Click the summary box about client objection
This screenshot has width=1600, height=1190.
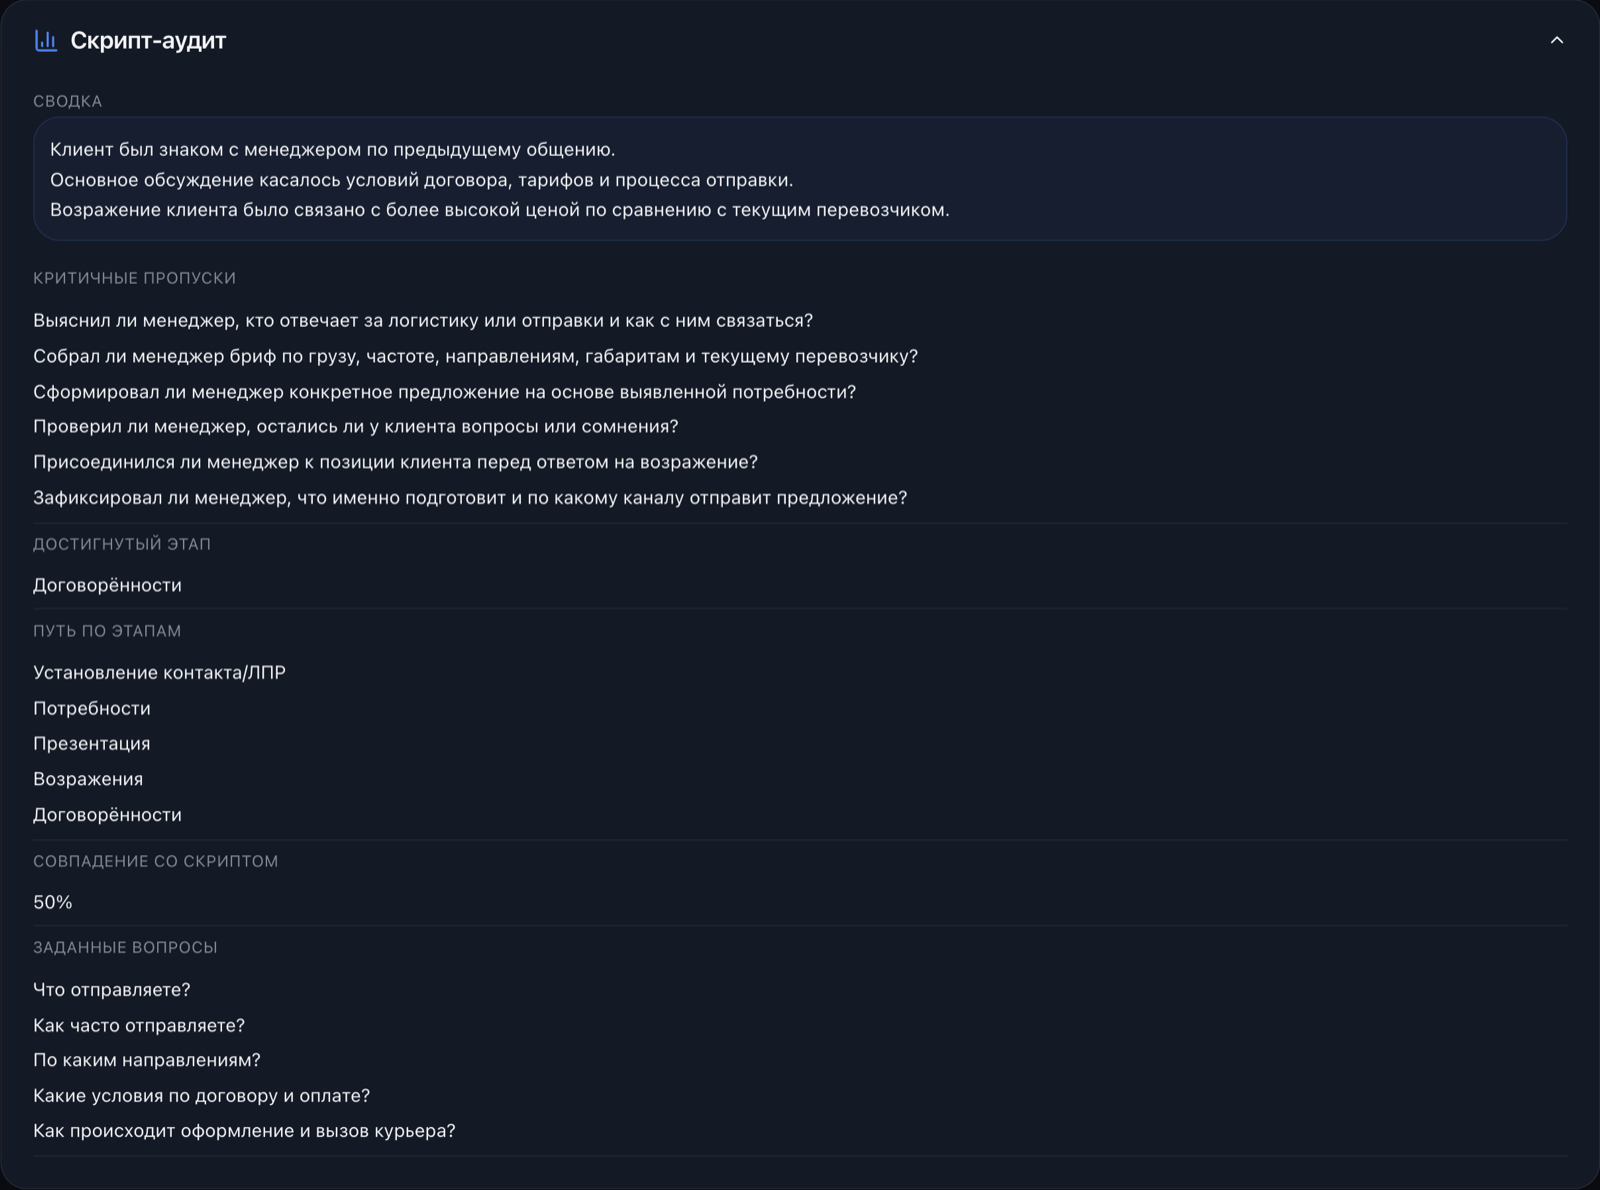(x=800, y=179)
